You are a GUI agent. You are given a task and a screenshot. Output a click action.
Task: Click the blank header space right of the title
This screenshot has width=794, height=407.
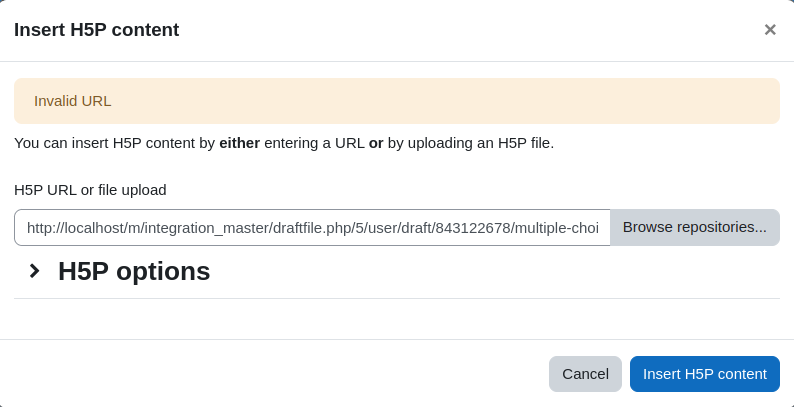pyautogui.click(x=470, y=30)
